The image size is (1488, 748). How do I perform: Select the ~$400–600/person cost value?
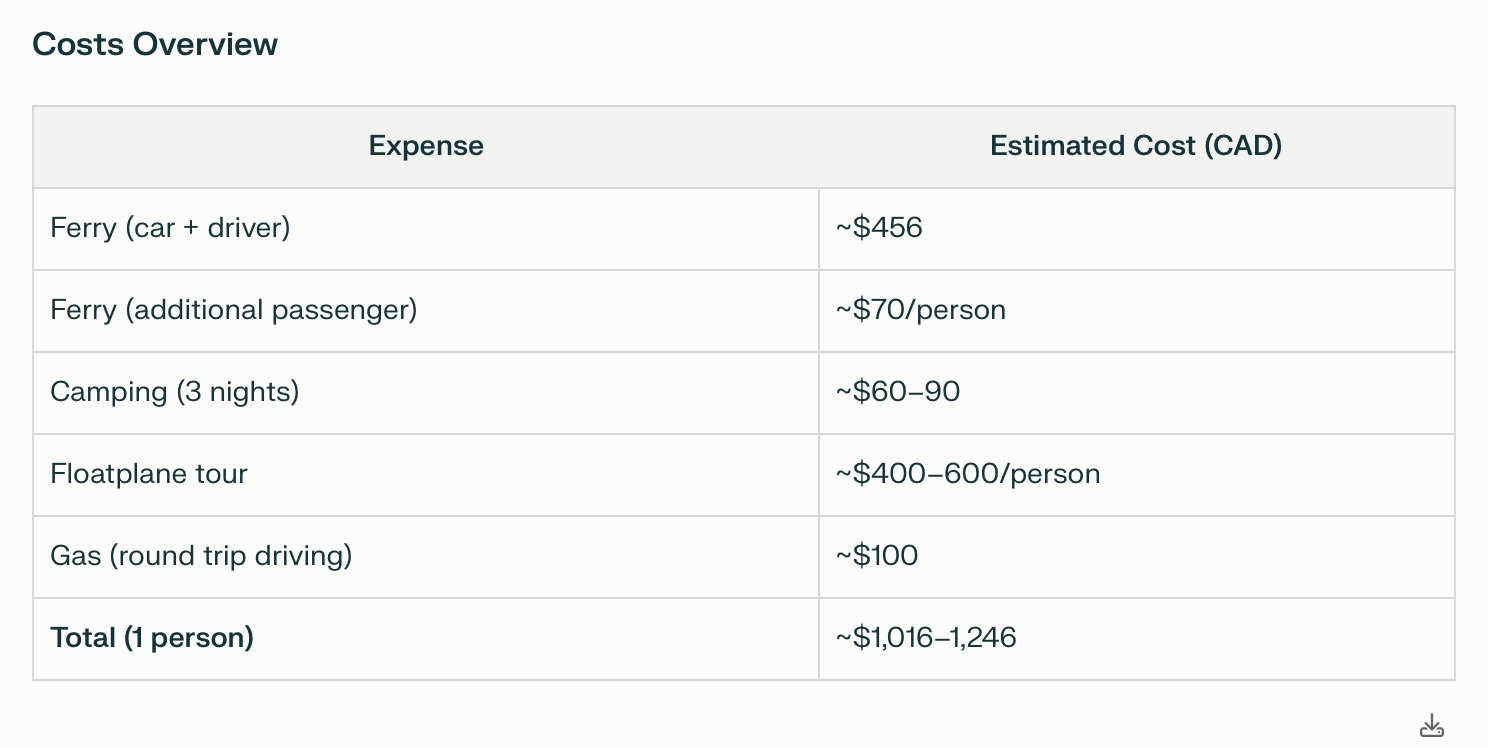point(968,474)
